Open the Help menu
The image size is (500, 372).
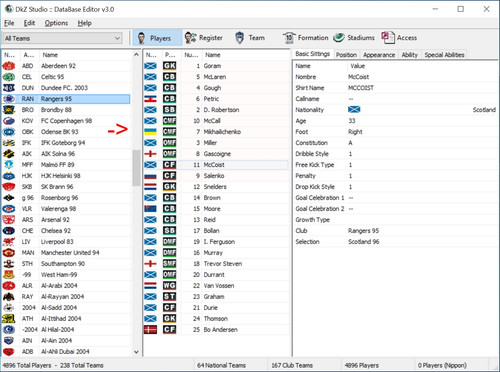85,23
